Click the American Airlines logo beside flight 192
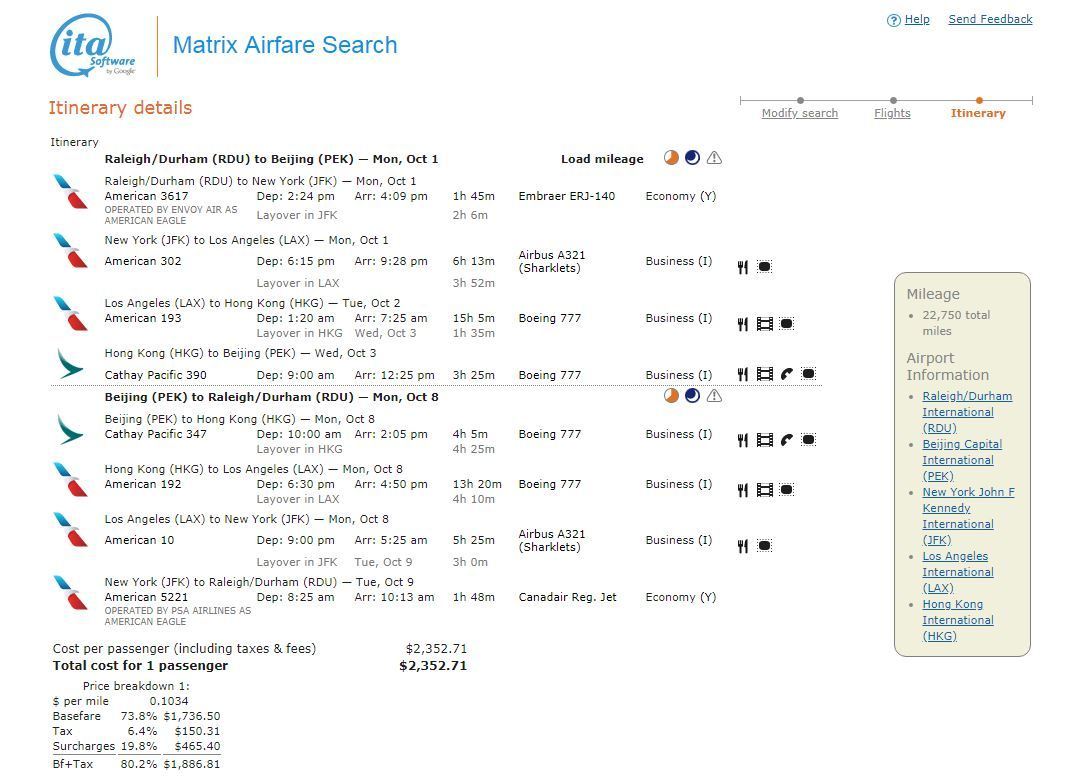Screen dimensions: 1074x777 [71, 479]
